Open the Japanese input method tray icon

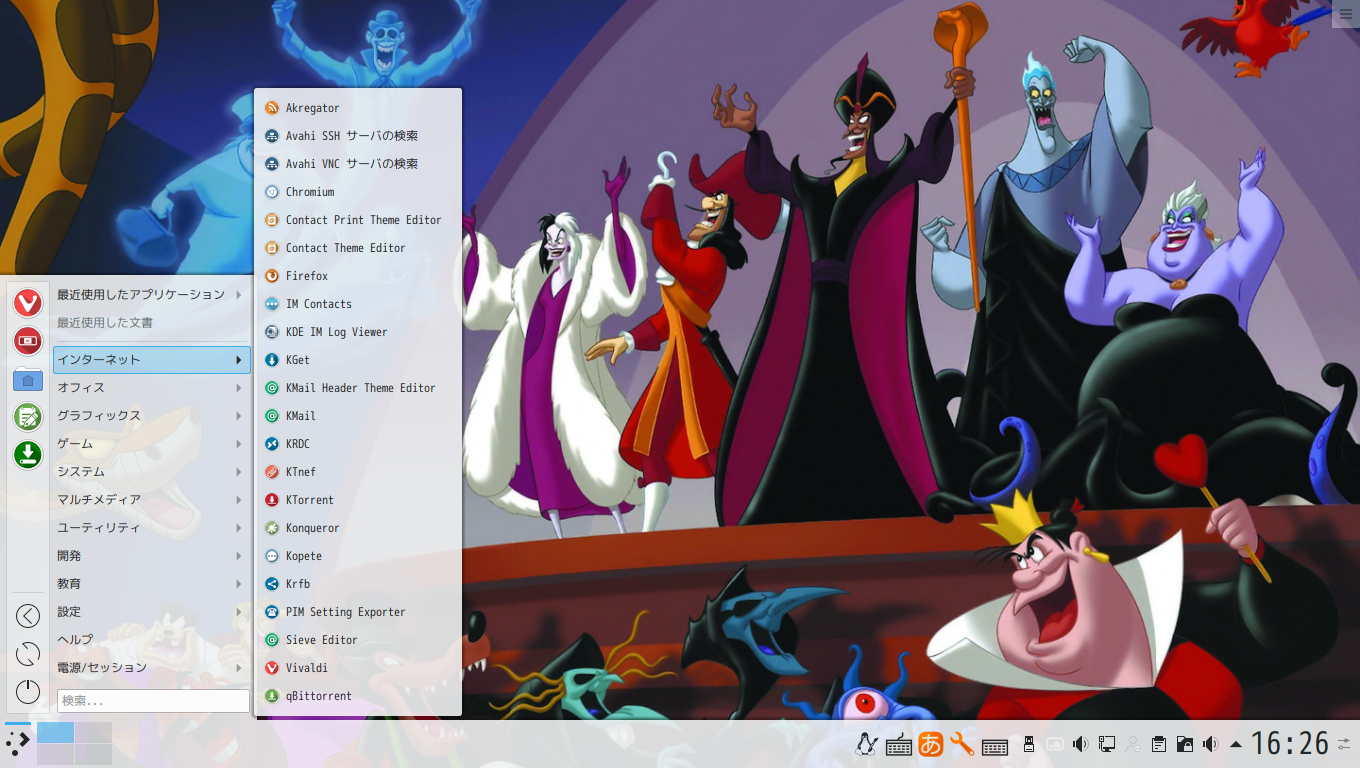click(931, 744)
